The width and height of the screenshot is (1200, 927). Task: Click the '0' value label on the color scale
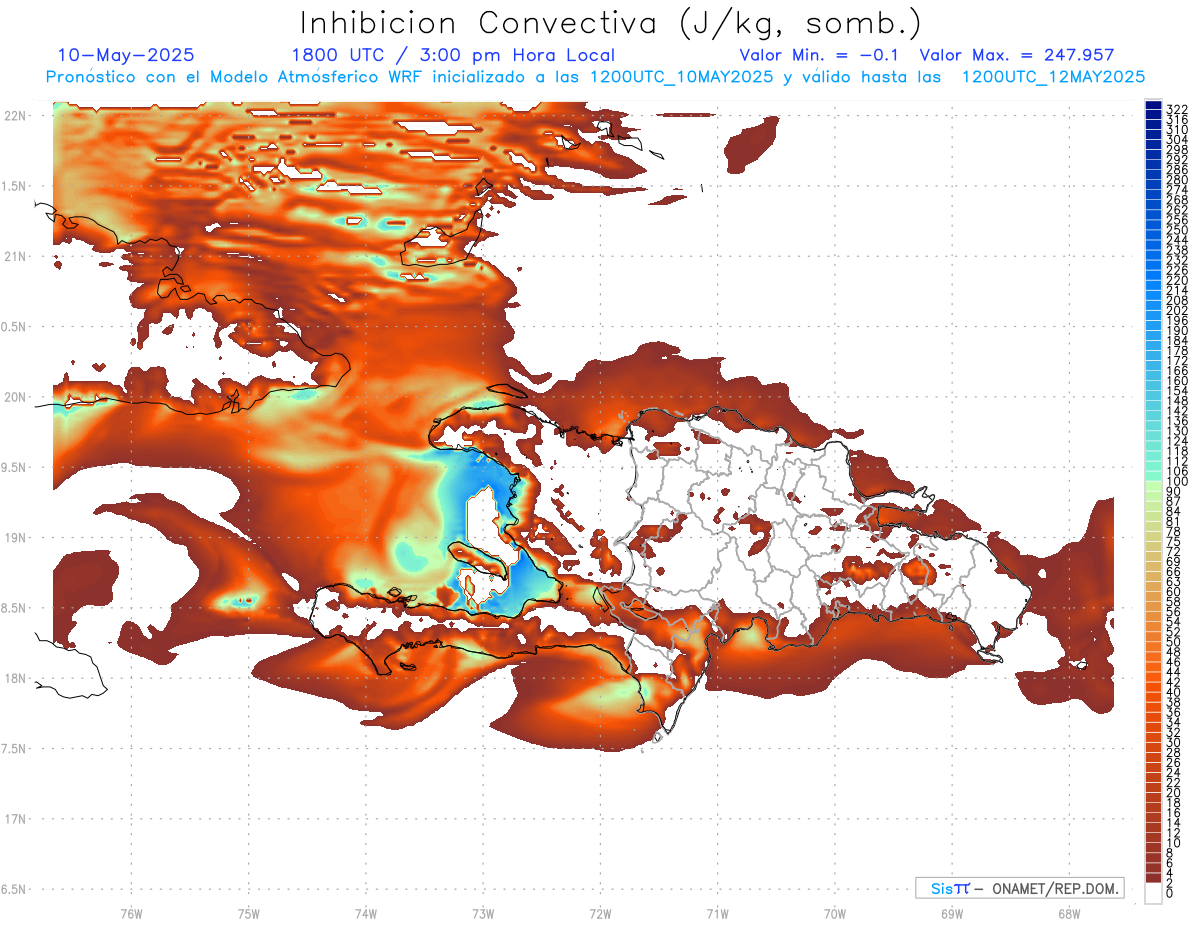click(x=1170, y=893)
